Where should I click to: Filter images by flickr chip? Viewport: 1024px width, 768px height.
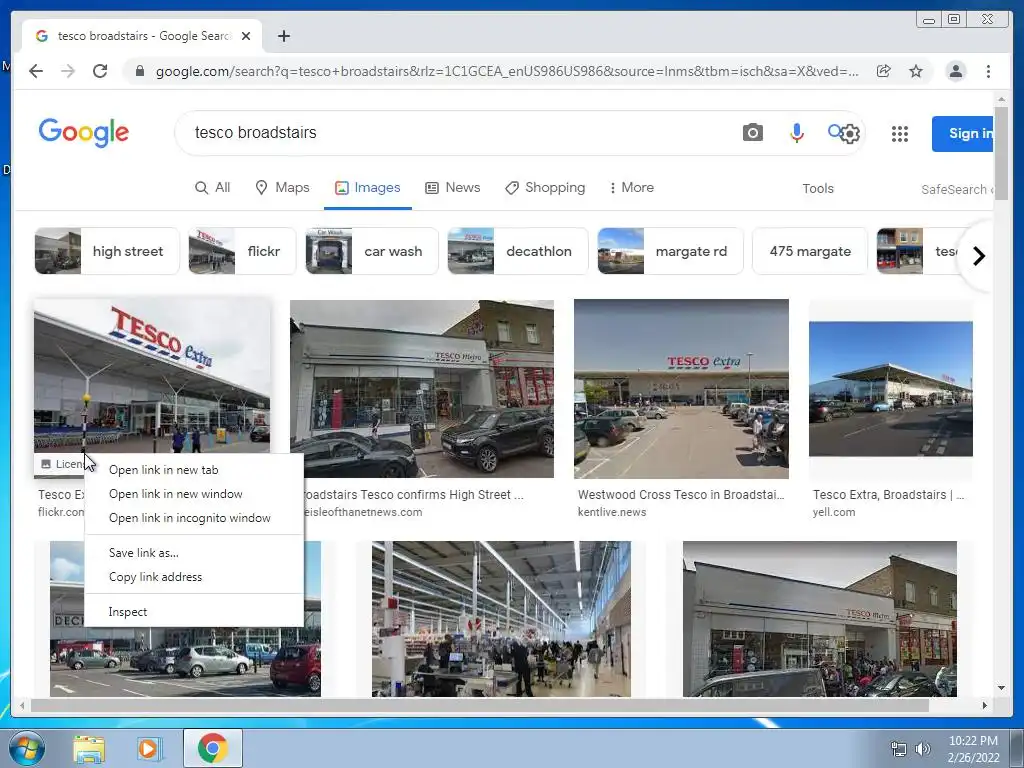(x=242, y=251)
